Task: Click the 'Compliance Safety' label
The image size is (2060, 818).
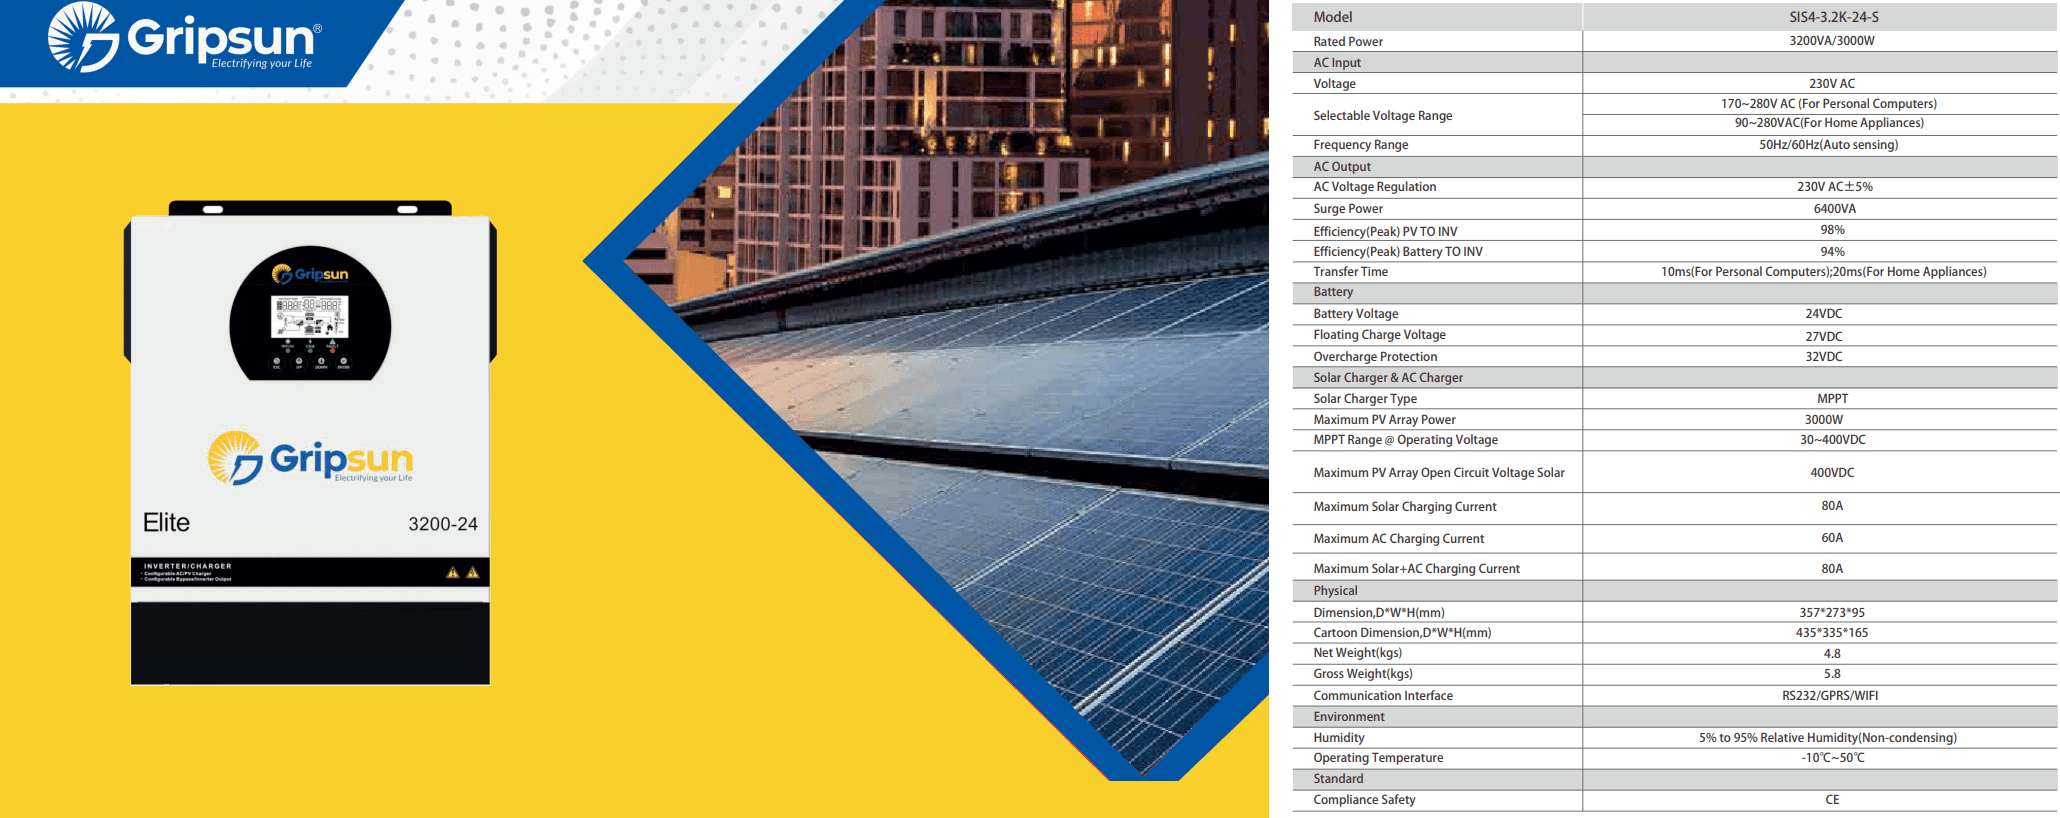Action: [x=1364, y=800]
